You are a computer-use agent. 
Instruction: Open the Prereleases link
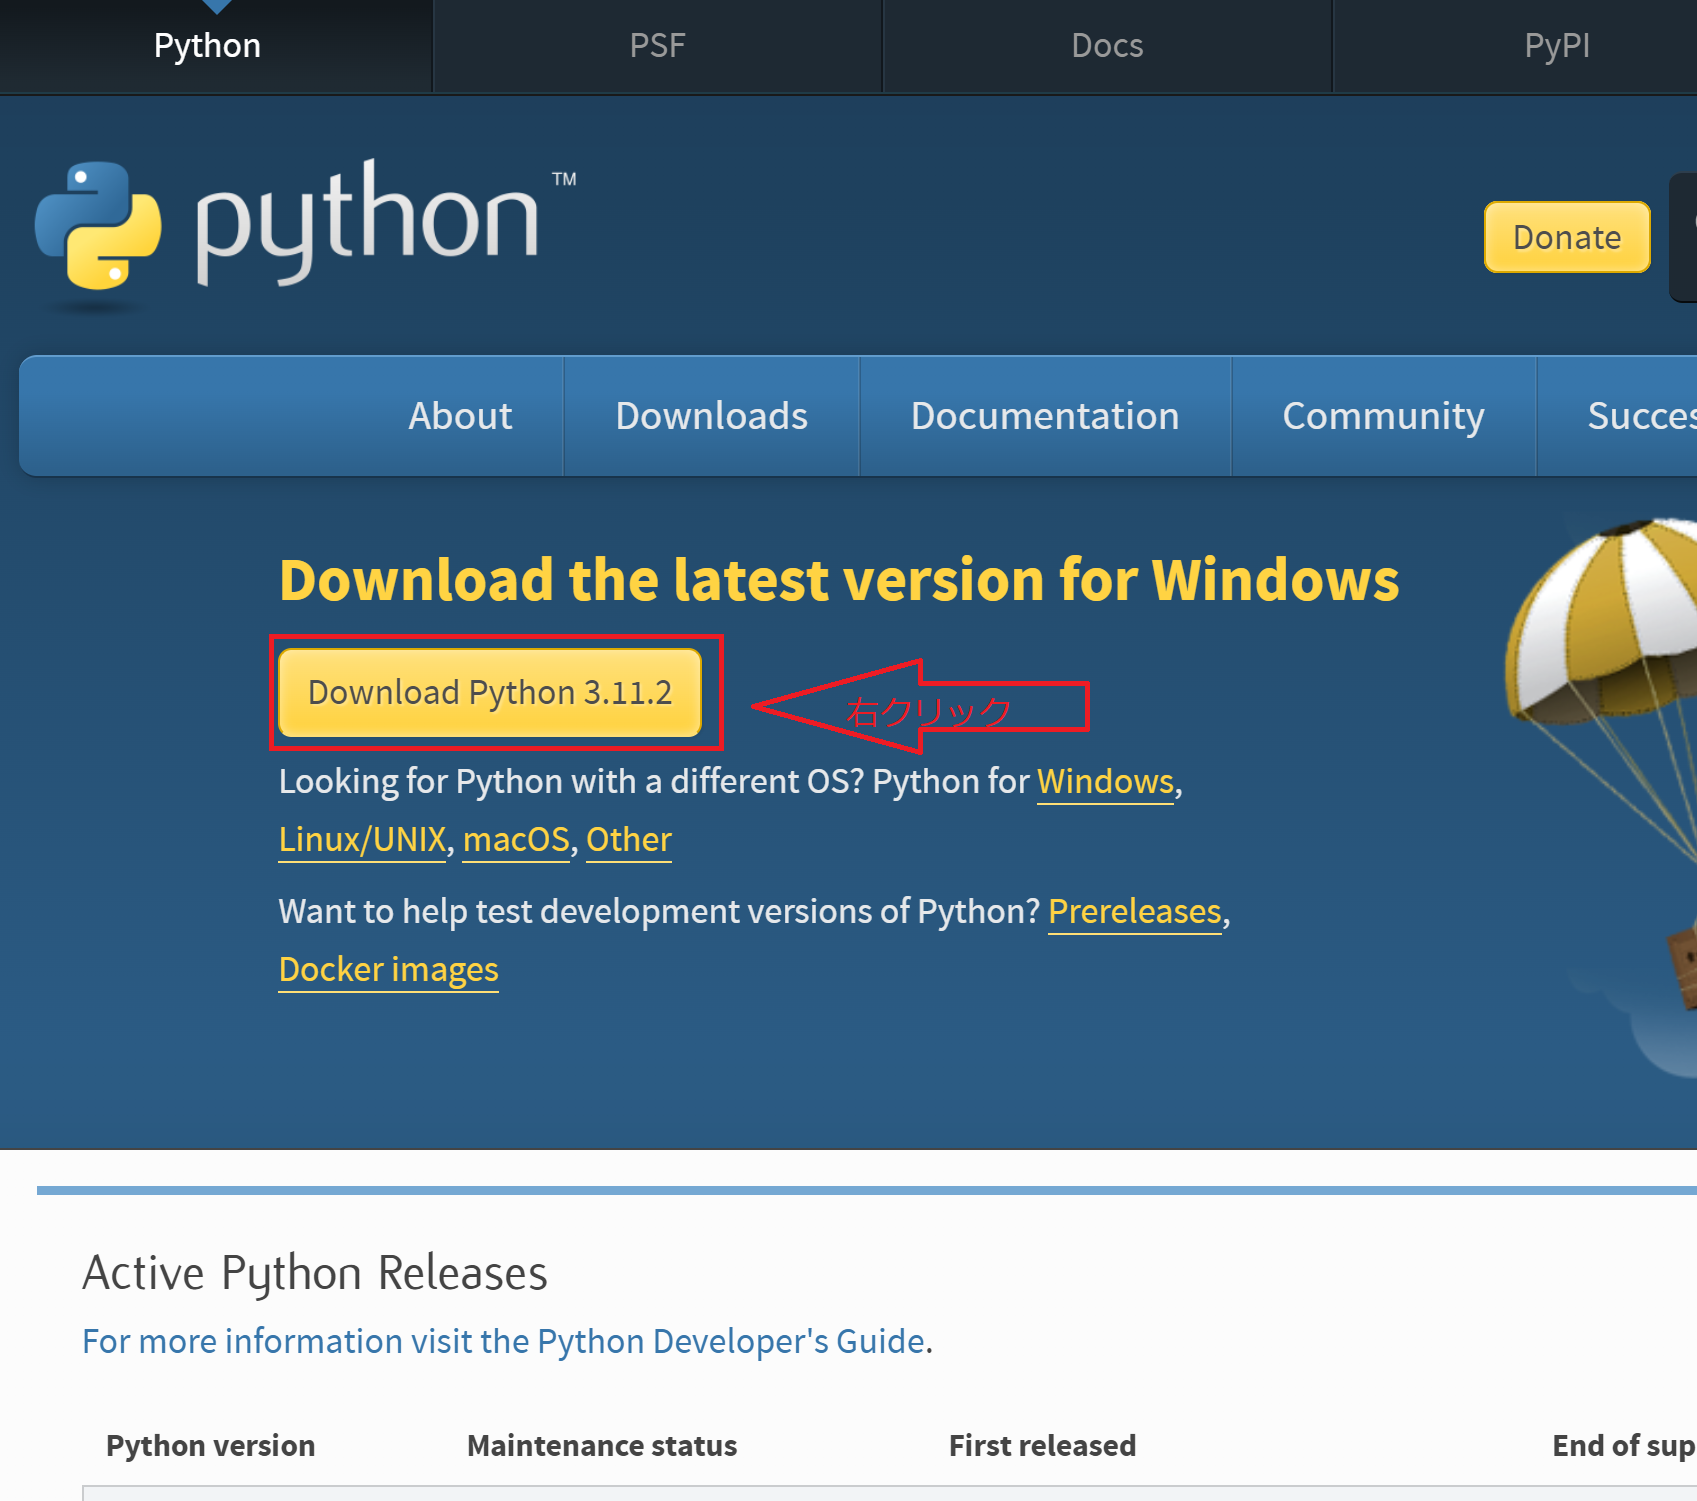tap(1135, 911)
